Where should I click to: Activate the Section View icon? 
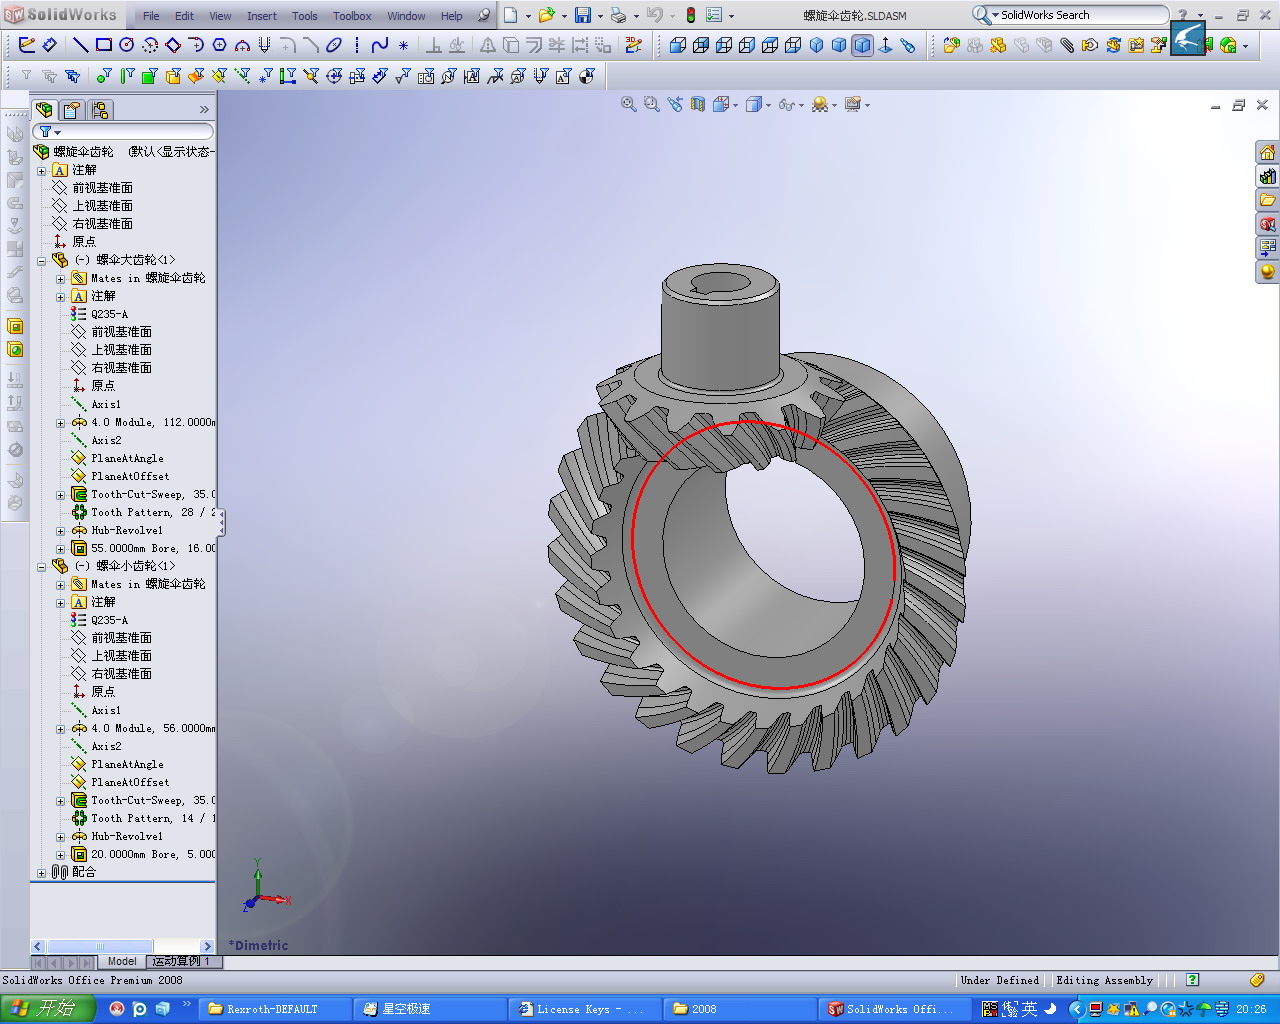pyautogui.click(x=697, y=104)
